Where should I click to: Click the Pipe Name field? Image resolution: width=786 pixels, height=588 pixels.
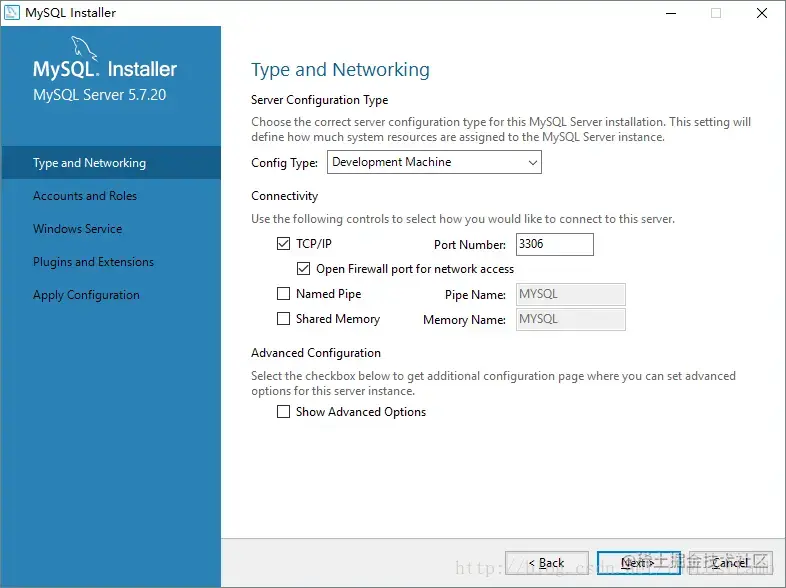point(570,294)
